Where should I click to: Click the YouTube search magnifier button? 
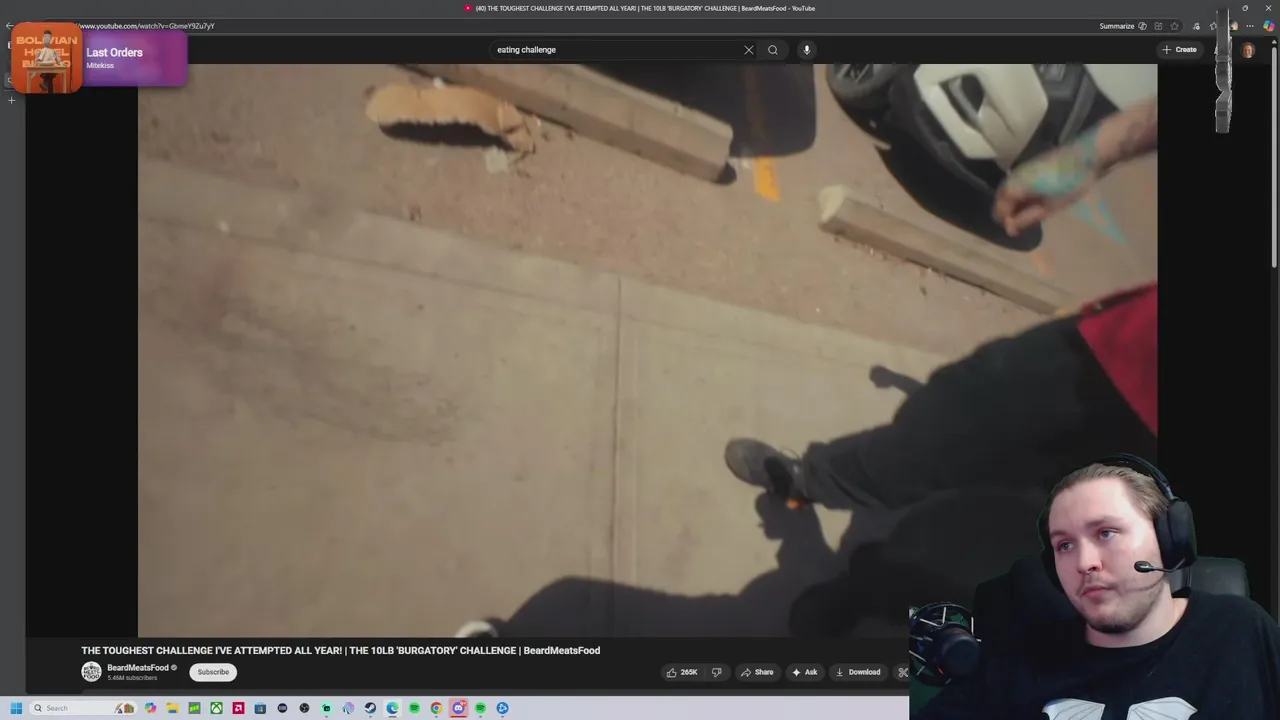[773, 50]
